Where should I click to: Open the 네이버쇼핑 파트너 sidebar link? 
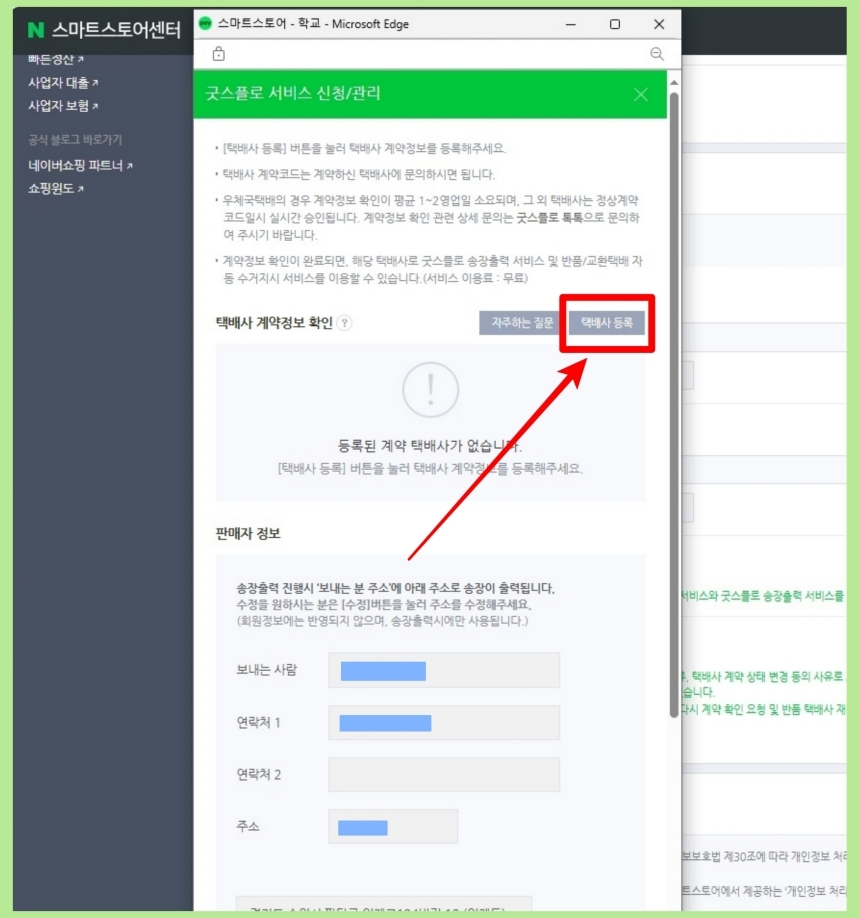point(80,166)
